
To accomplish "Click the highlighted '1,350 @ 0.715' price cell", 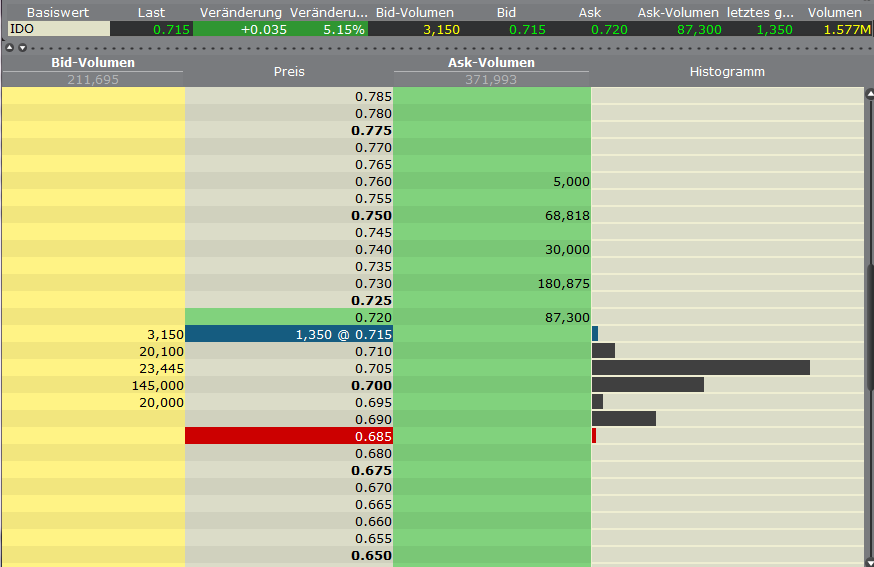I will pyautogui.click(x=289, y=334).
